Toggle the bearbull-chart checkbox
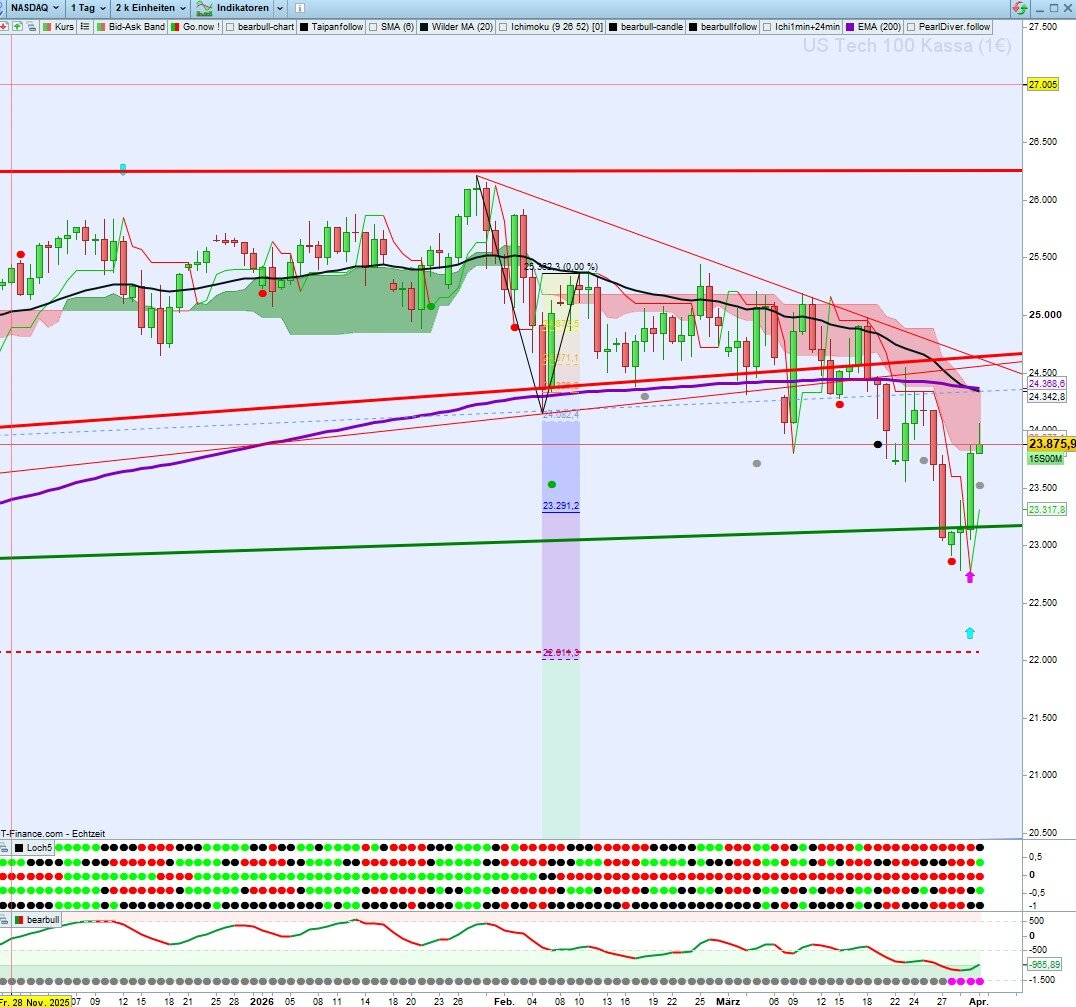 [231, 26]
